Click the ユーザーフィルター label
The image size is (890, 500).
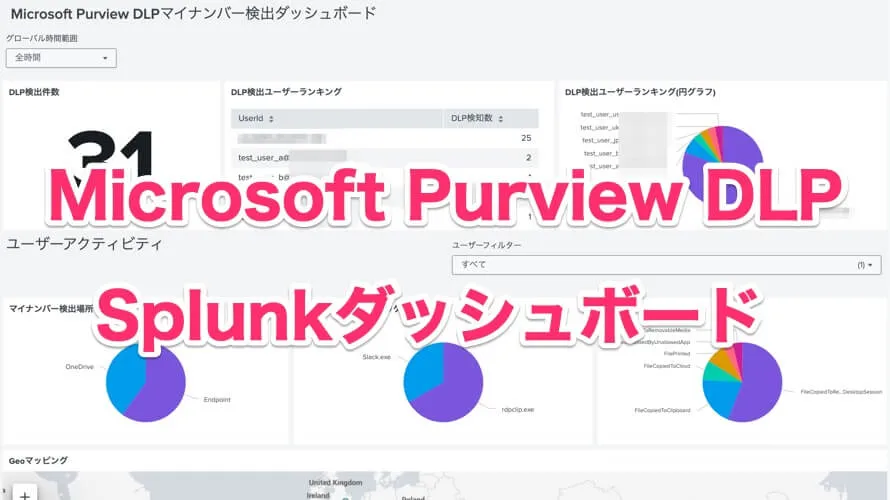(486, 245)
